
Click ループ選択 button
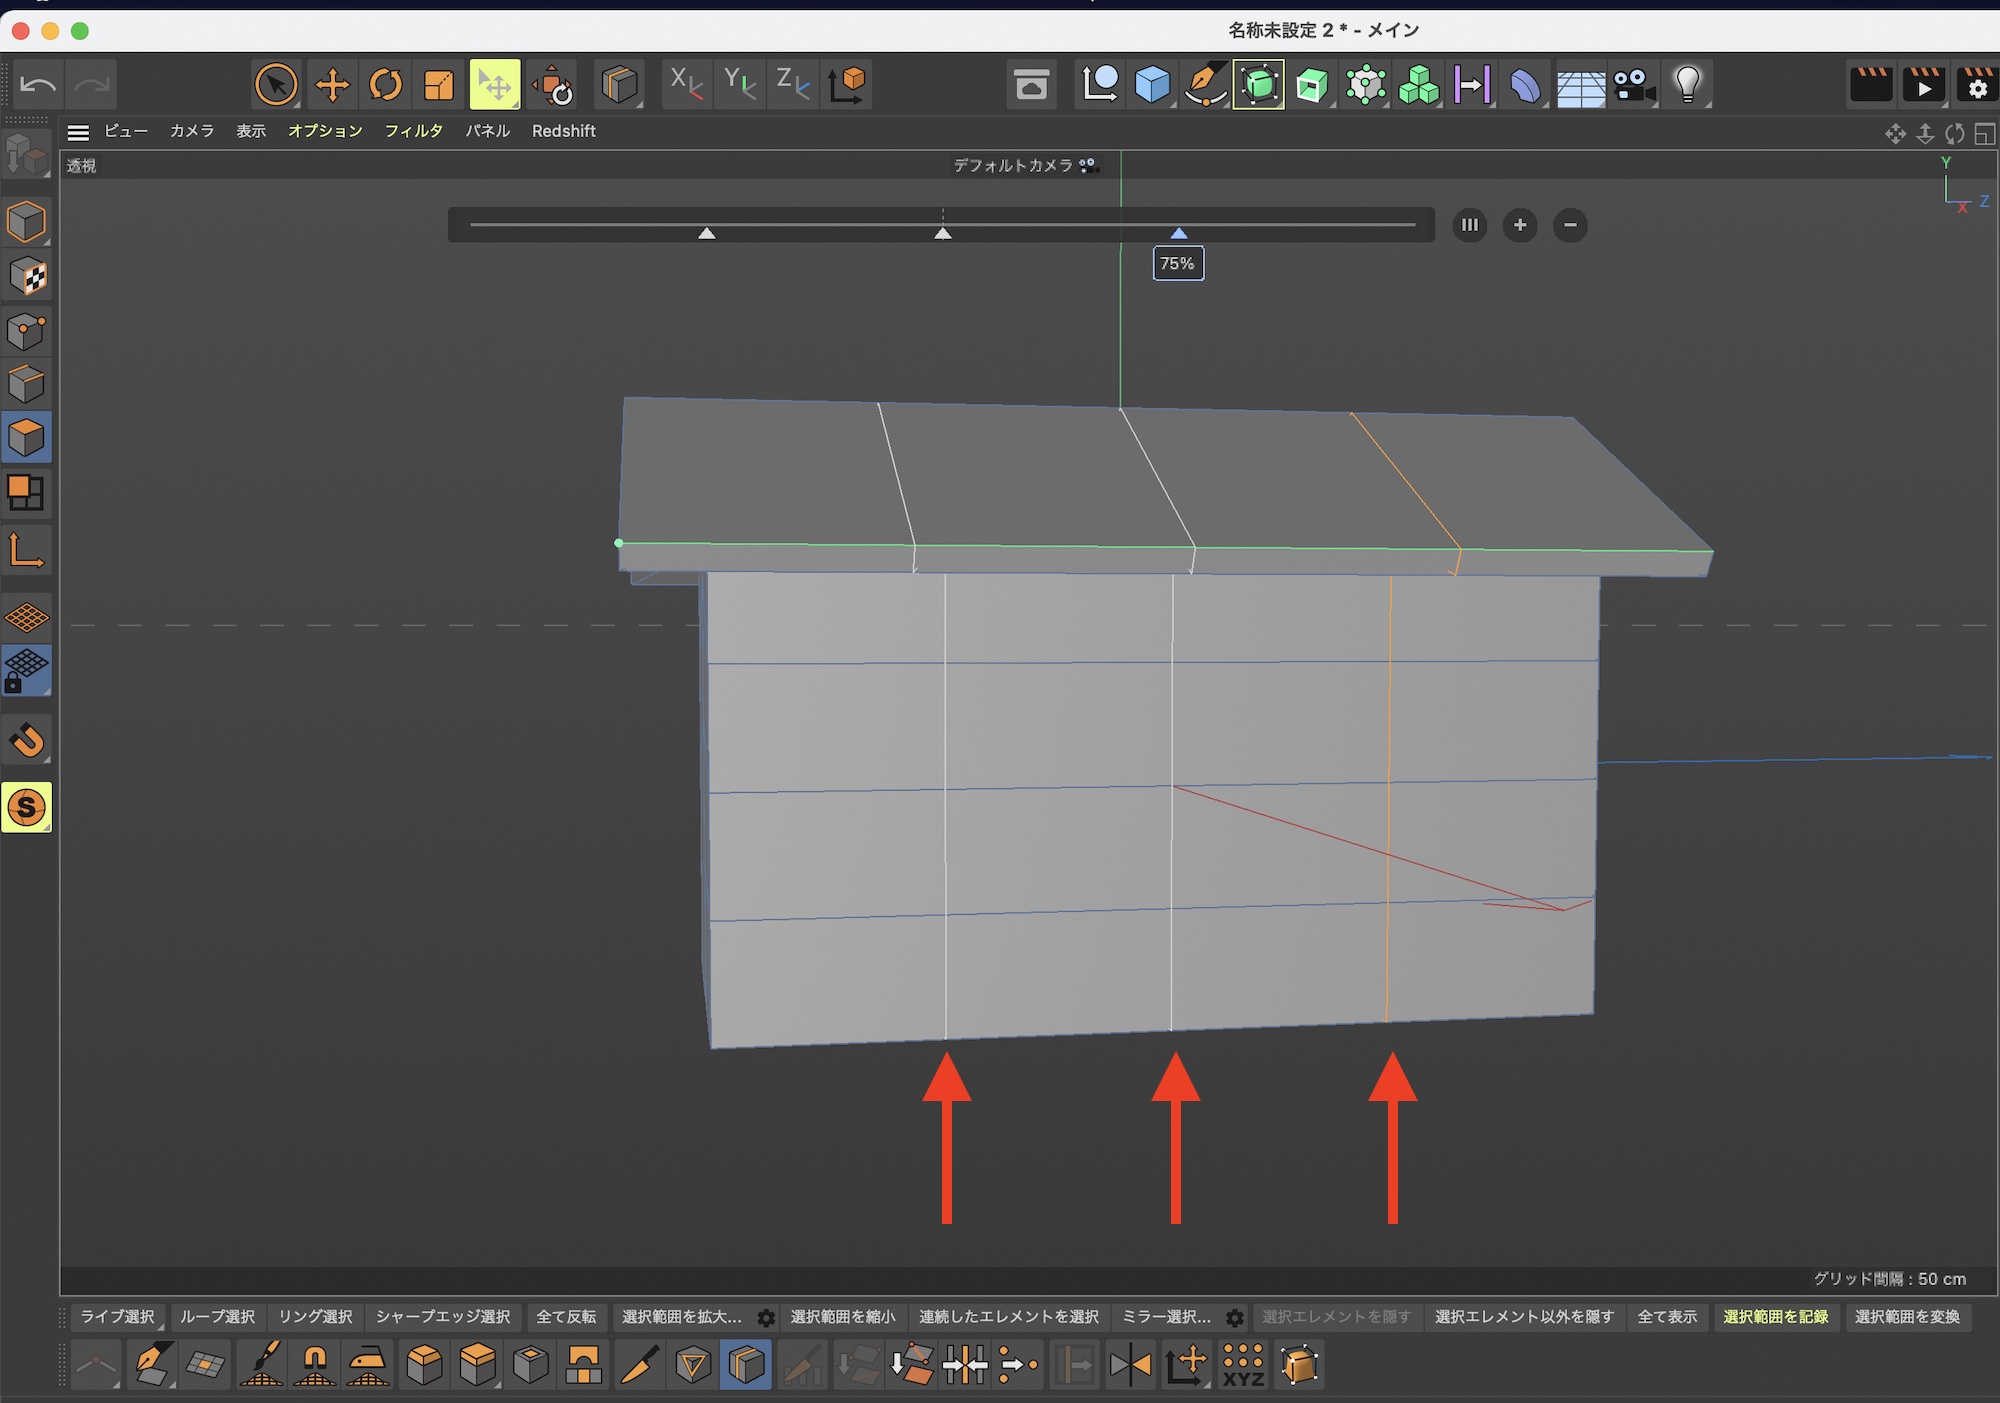point(217,1317)
